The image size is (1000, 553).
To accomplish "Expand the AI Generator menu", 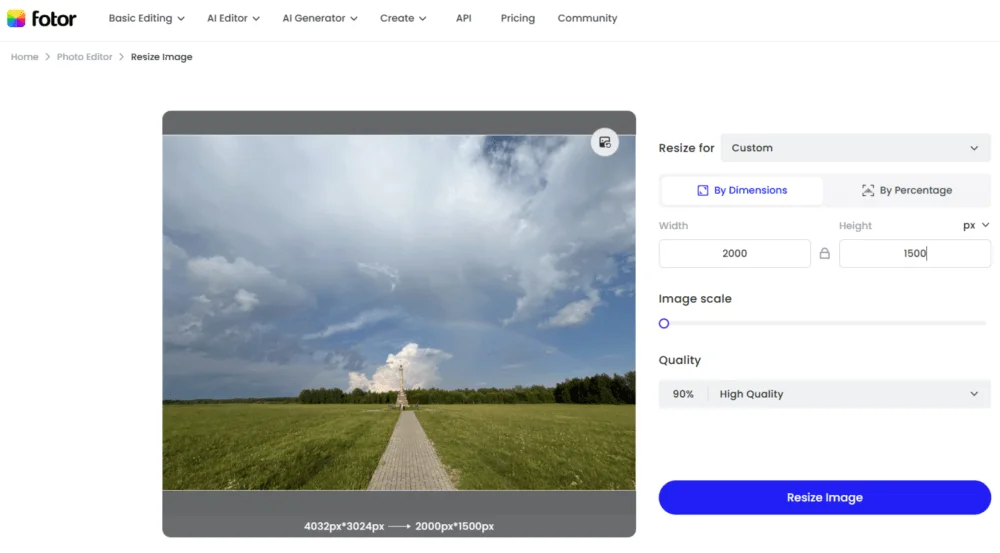I will tap(319, 18).
